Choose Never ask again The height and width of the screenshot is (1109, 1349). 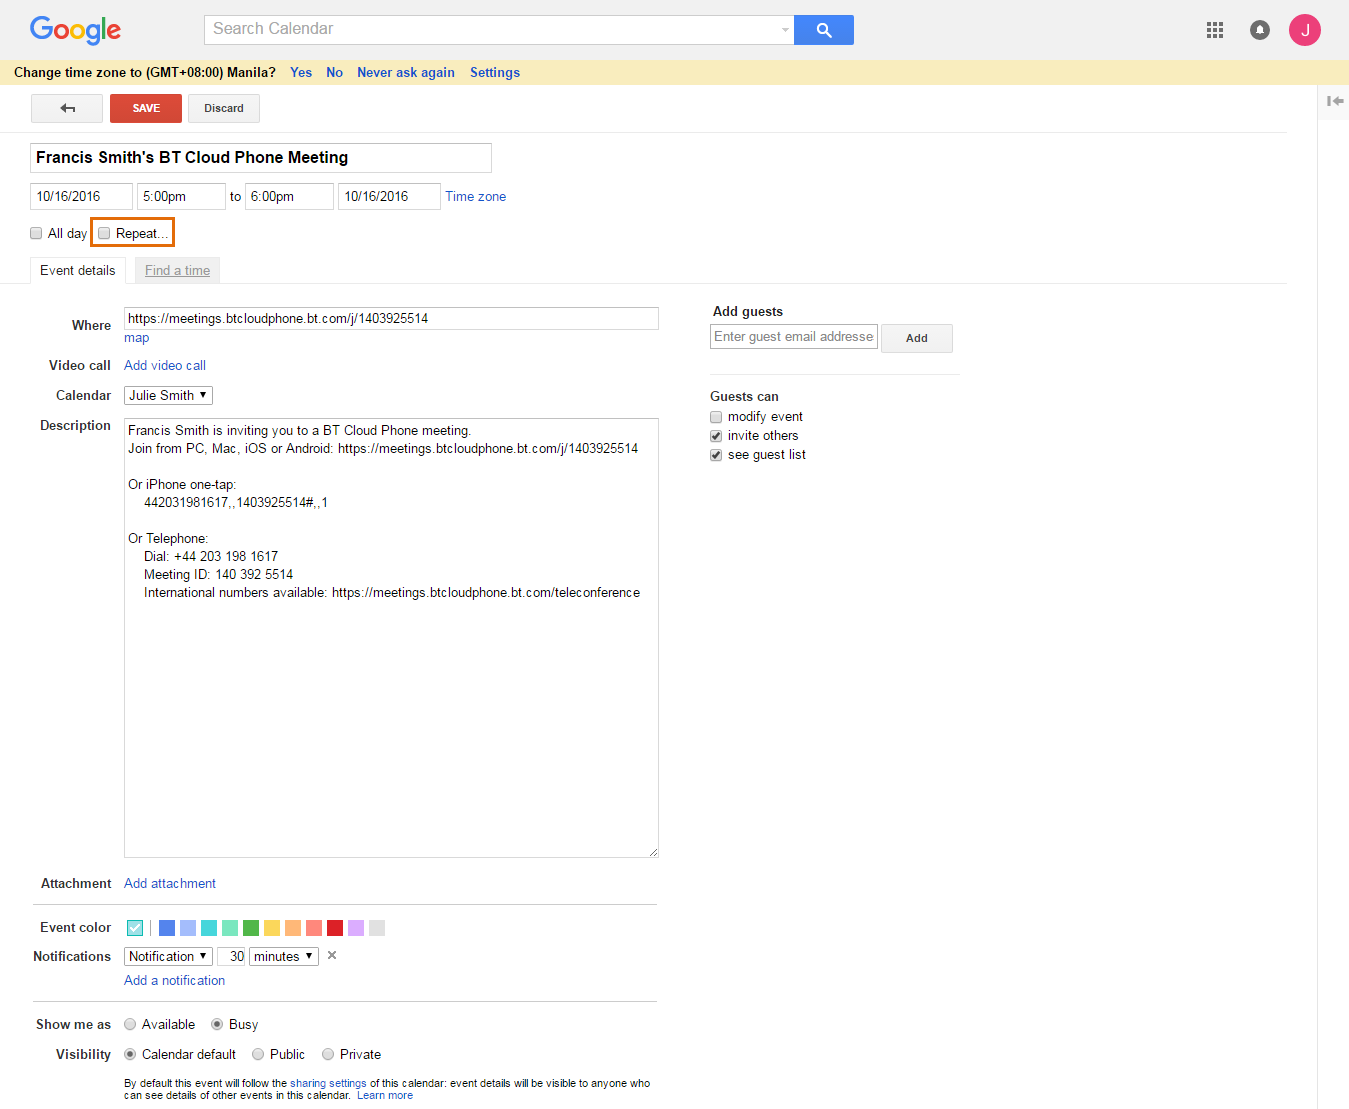406,72
